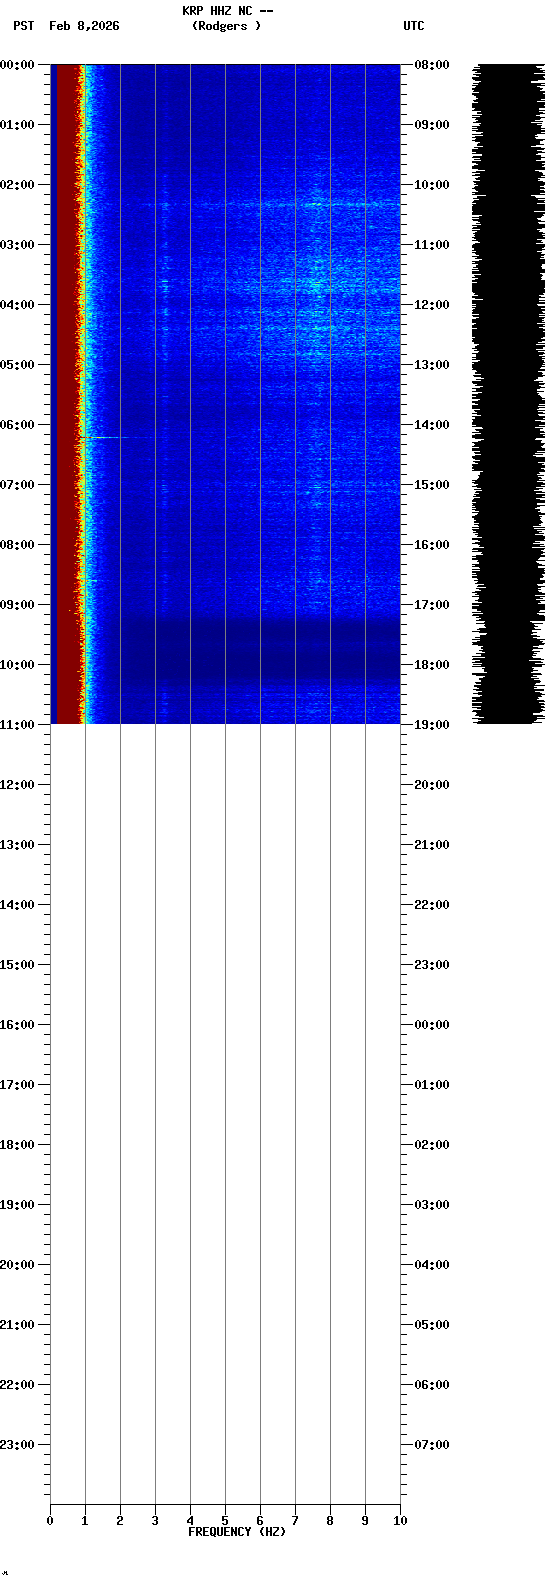
Task: Select the 'UTC' timezone label
Action: (414, 26)
